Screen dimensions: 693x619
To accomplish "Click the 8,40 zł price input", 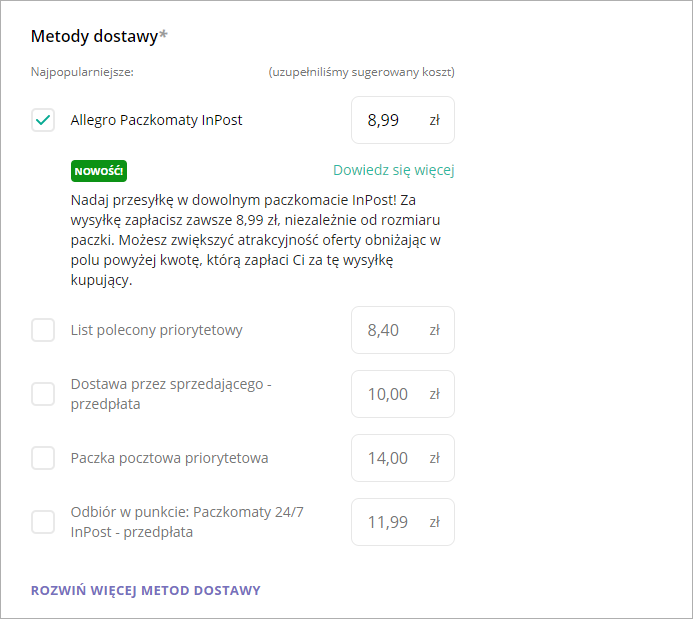I will coord(385,330).
